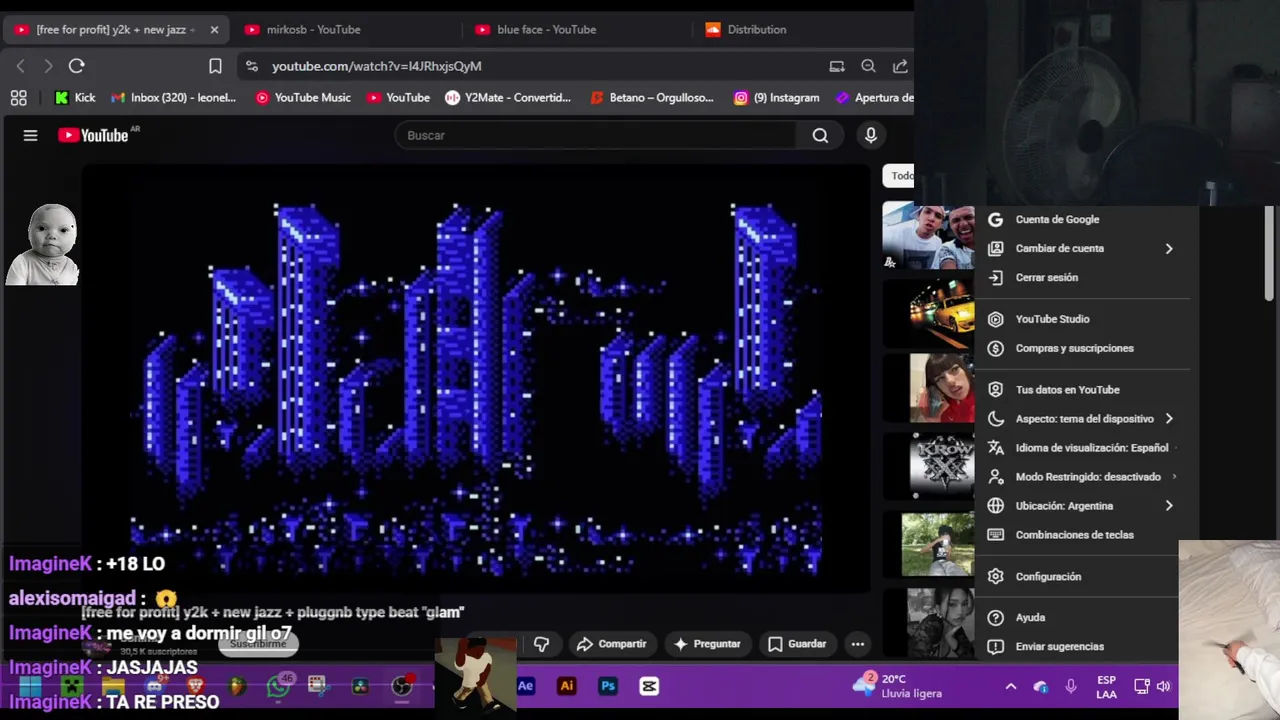
Task: Open Adobe After Effects from the taskbar
Action: [525, 686]
